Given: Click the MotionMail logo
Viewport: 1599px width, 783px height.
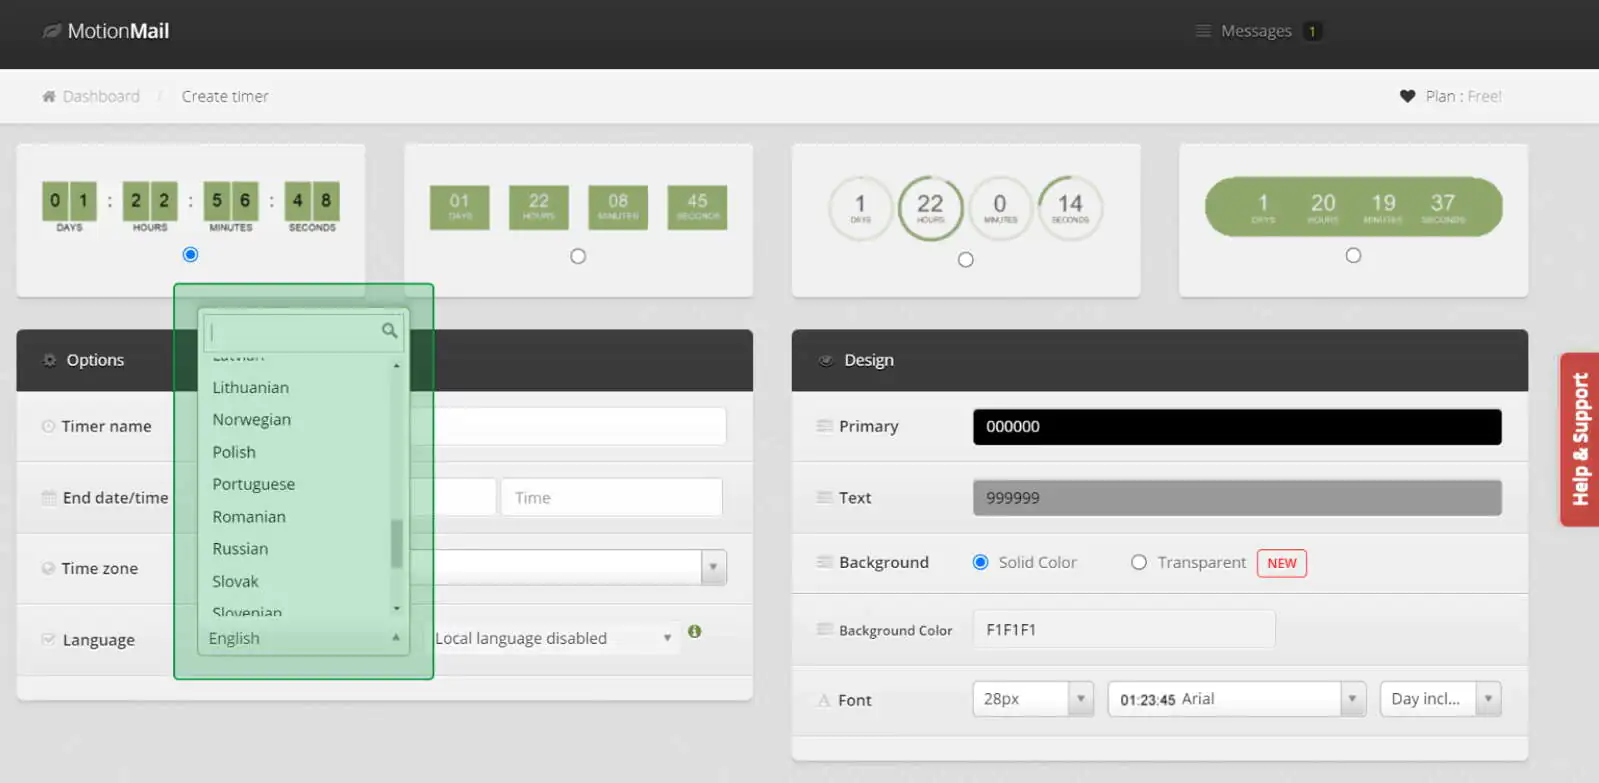Looking at the screenshot, I should [x=106, y=31].
